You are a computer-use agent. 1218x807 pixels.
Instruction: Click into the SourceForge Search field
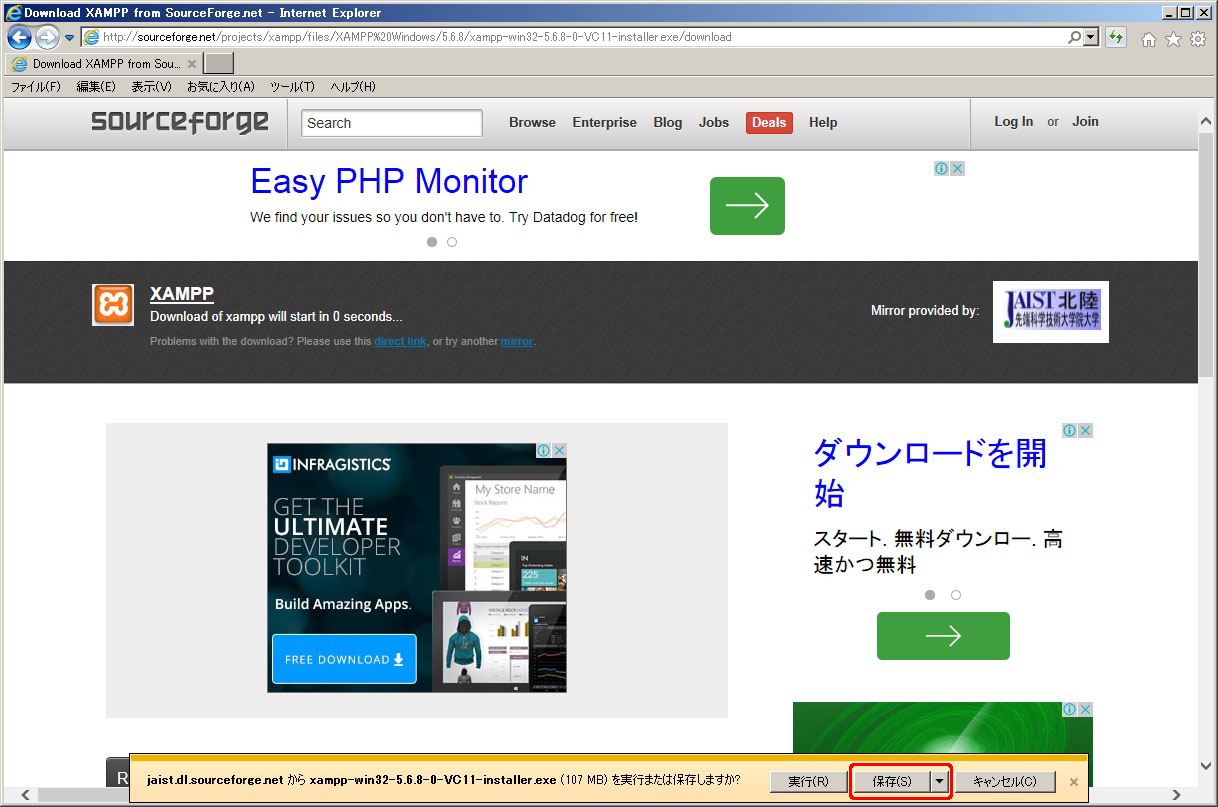click(391, 123)
